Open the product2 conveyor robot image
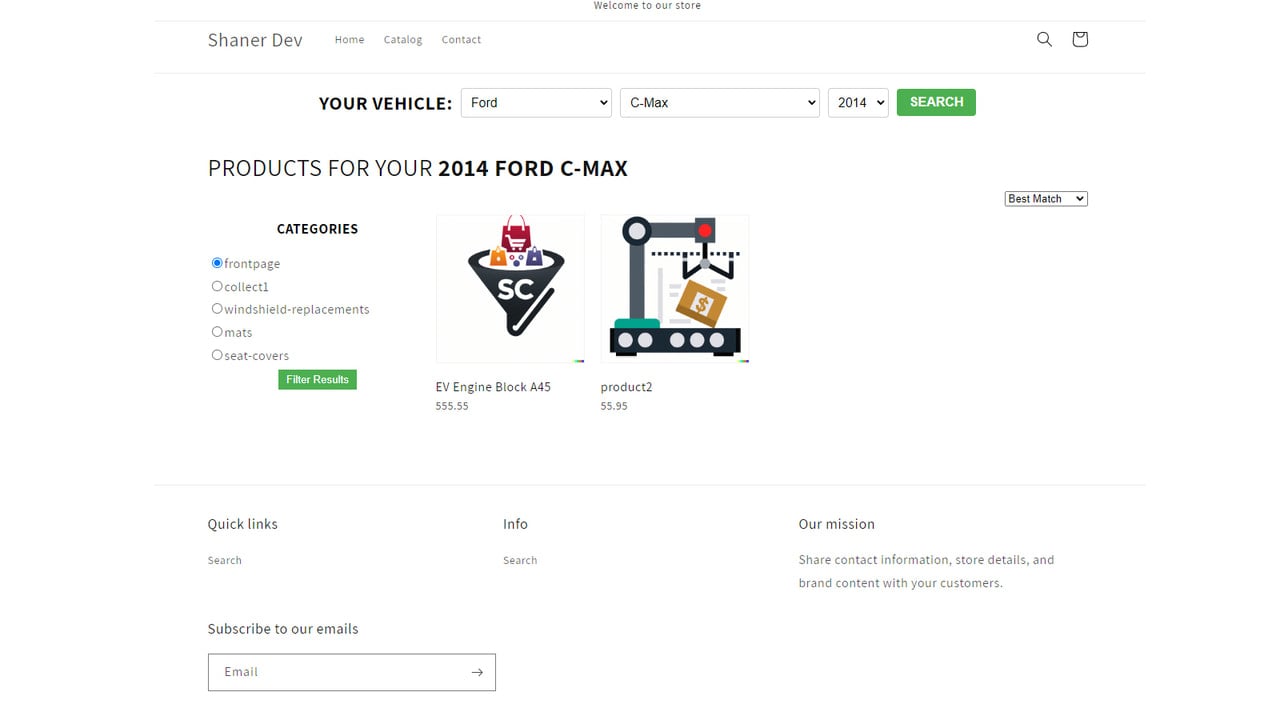Image resolution: width=1280 pixels, height=720 pixels. (x=675, y=289)
